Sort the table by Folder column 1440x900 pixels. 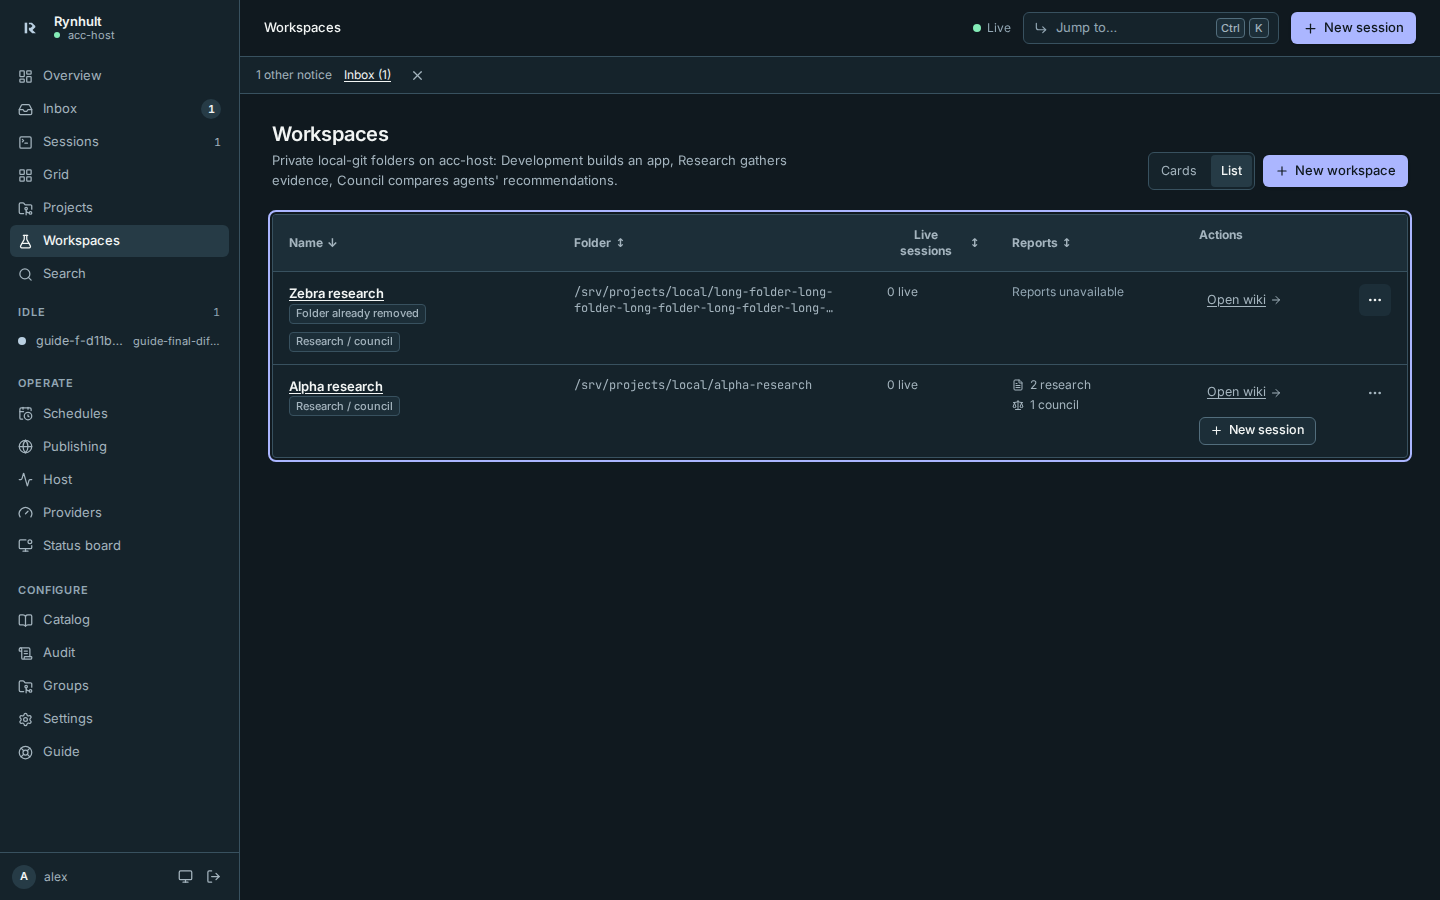pos(599,243)
